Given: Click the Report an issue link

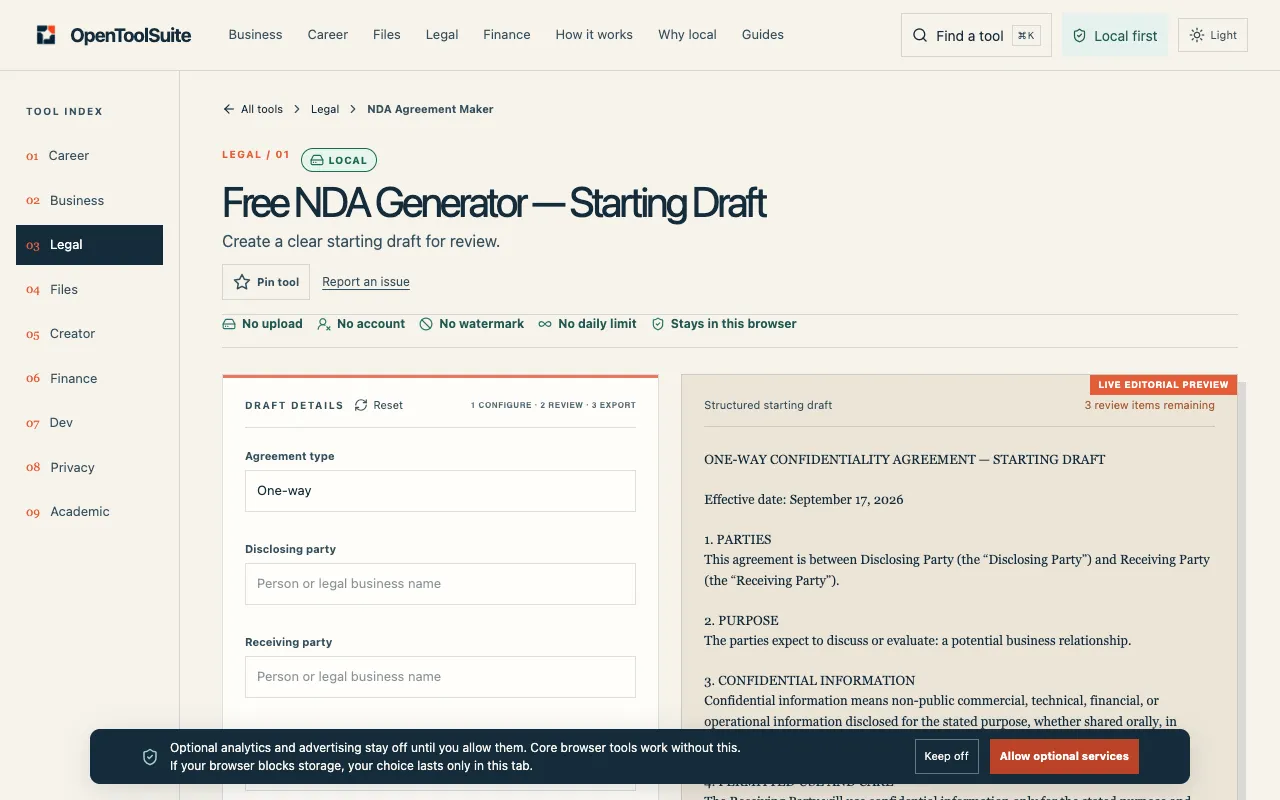Looking at the screenshot, I should [366, 282].
